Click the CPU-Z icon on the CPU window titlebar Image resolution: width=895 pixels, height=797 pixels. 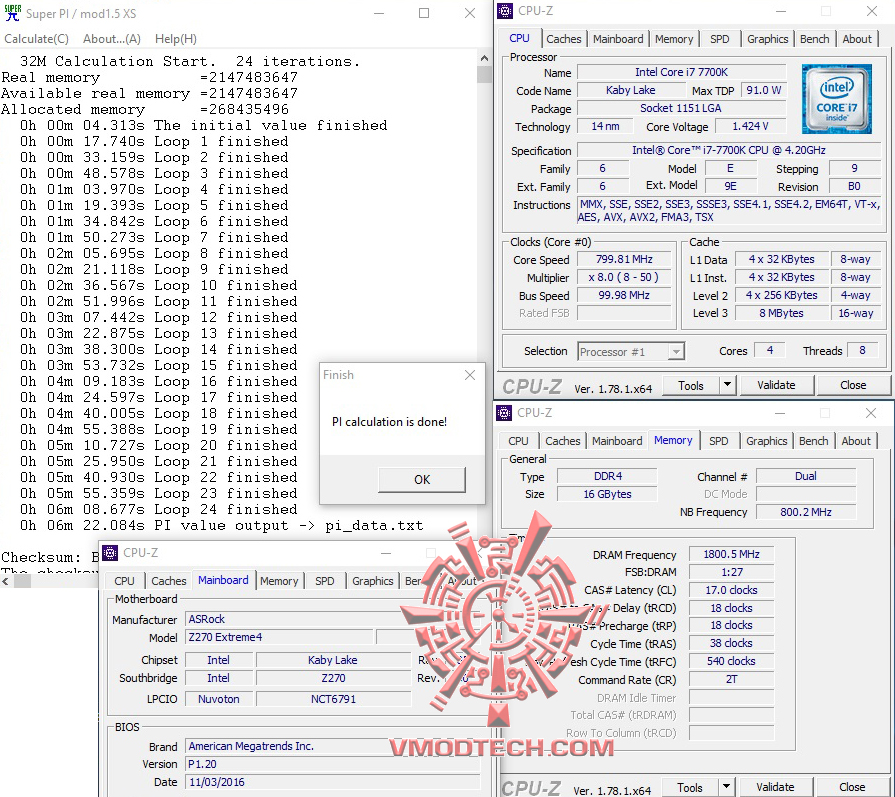coord(505,10)
